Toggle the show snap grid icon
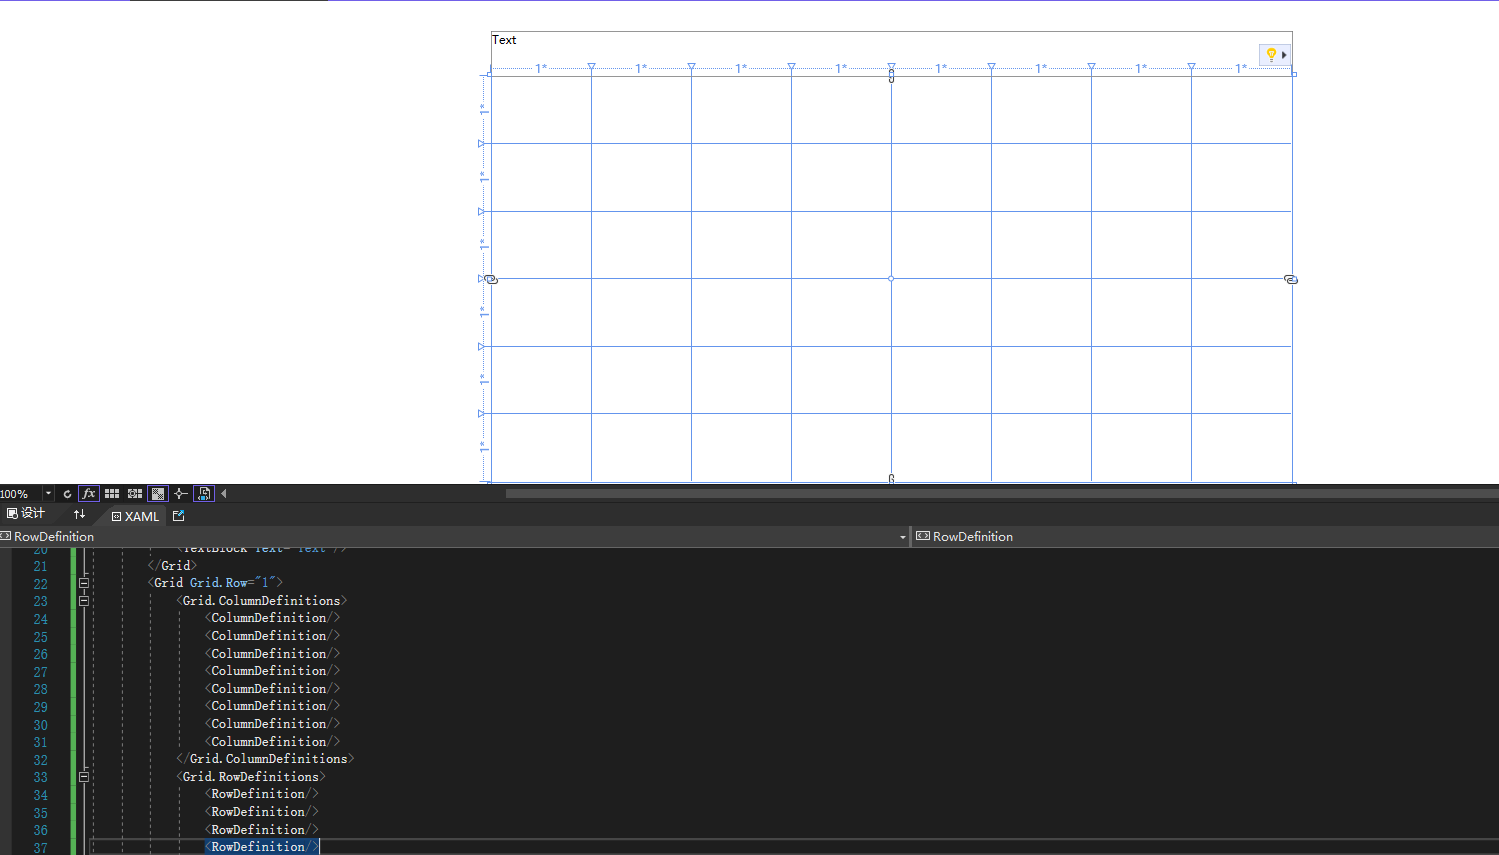The width and height of the screenshot is (1499, 855). [x=112, y=494]
